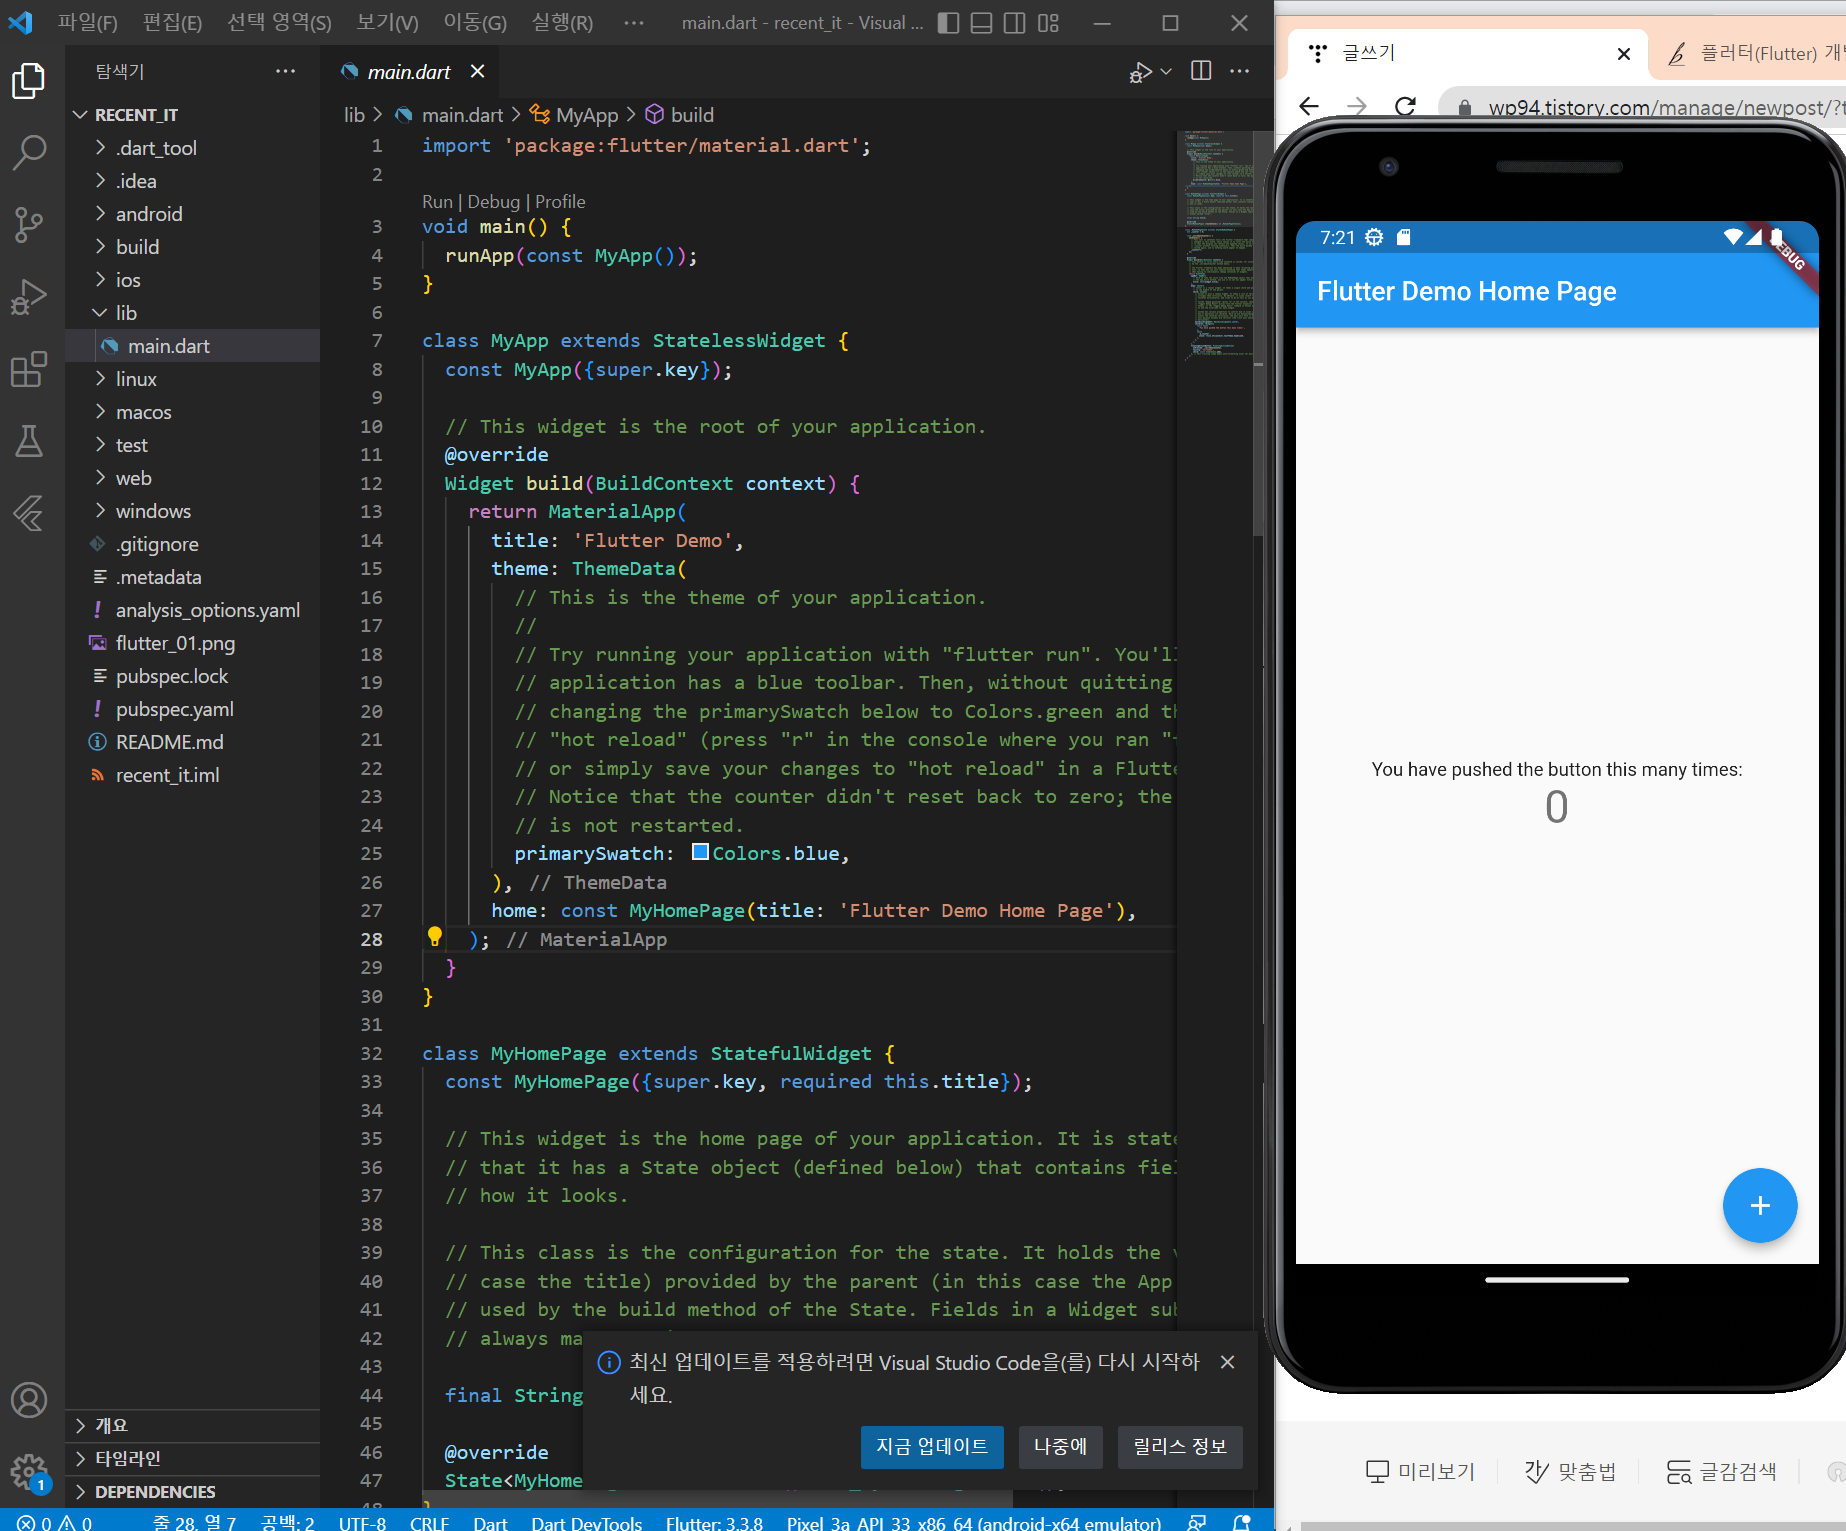Open Source Control view
This screenshot has height=1531, width=1846.
pyautogui.click(x=29, y=224)
